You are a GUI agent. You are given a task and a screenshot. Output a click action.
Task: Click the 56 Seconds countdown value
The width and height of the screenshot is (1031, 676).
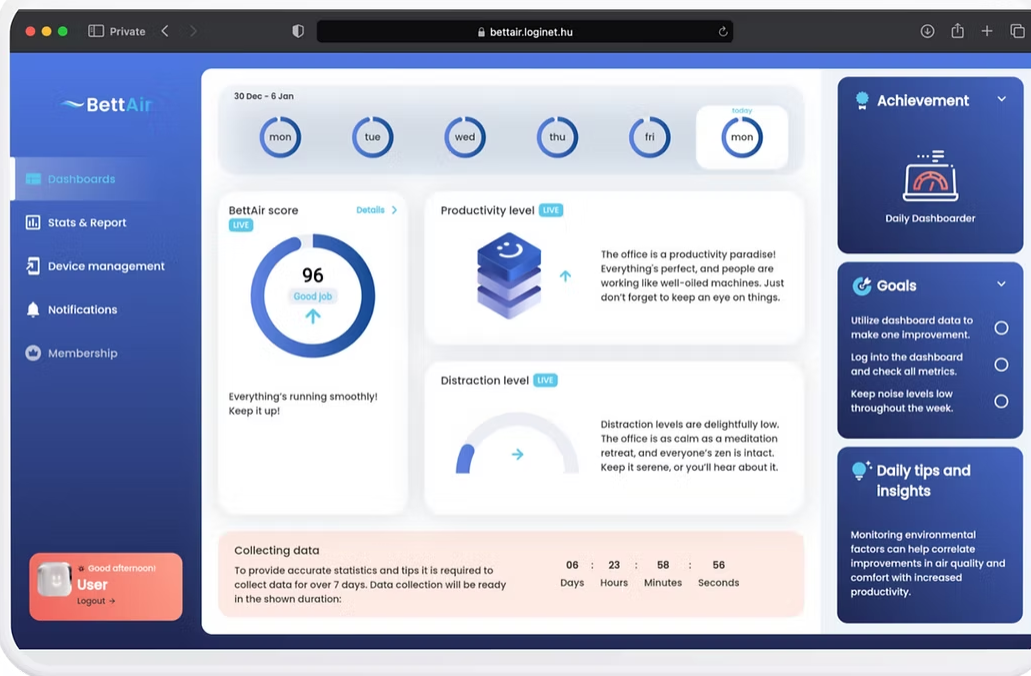click(x=719, y=565)
